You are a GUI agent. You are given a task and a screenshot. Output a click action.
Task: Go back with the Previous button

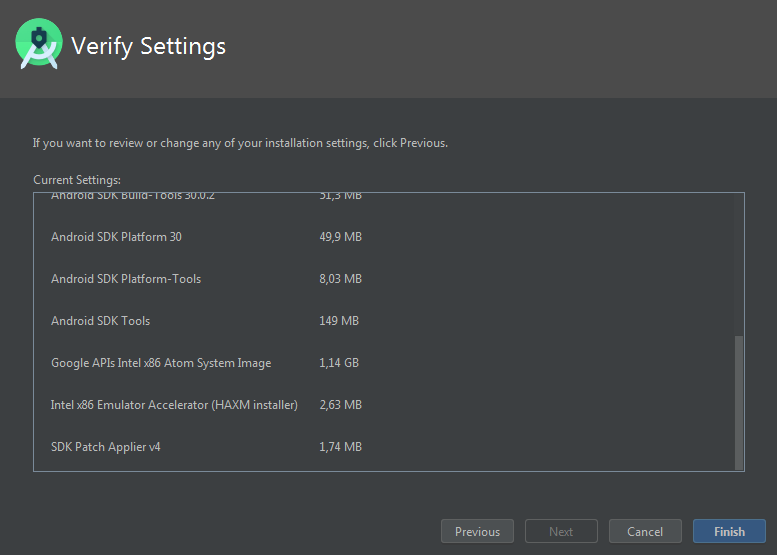click(x=477, y=531)
